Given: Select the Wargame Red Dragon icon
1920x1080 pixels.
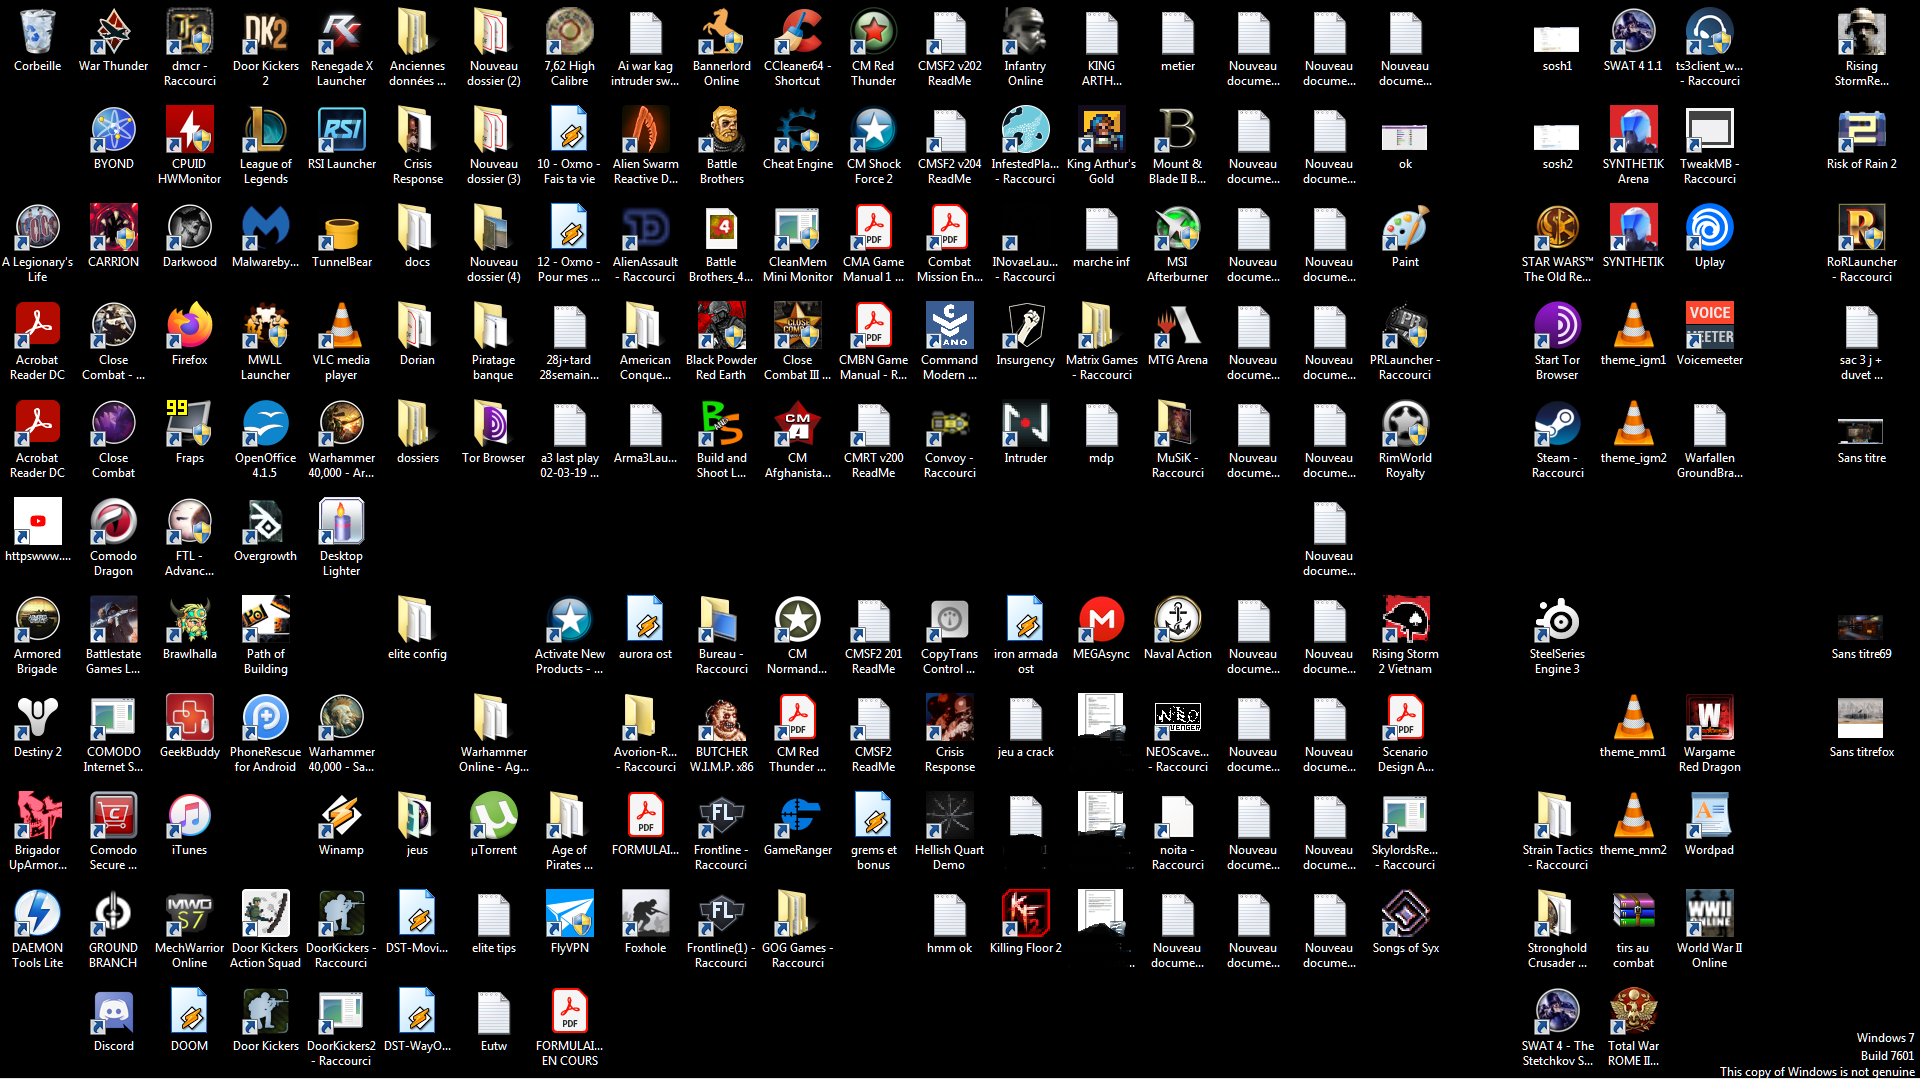Looking at the screenshot, I should point(1709,733).
